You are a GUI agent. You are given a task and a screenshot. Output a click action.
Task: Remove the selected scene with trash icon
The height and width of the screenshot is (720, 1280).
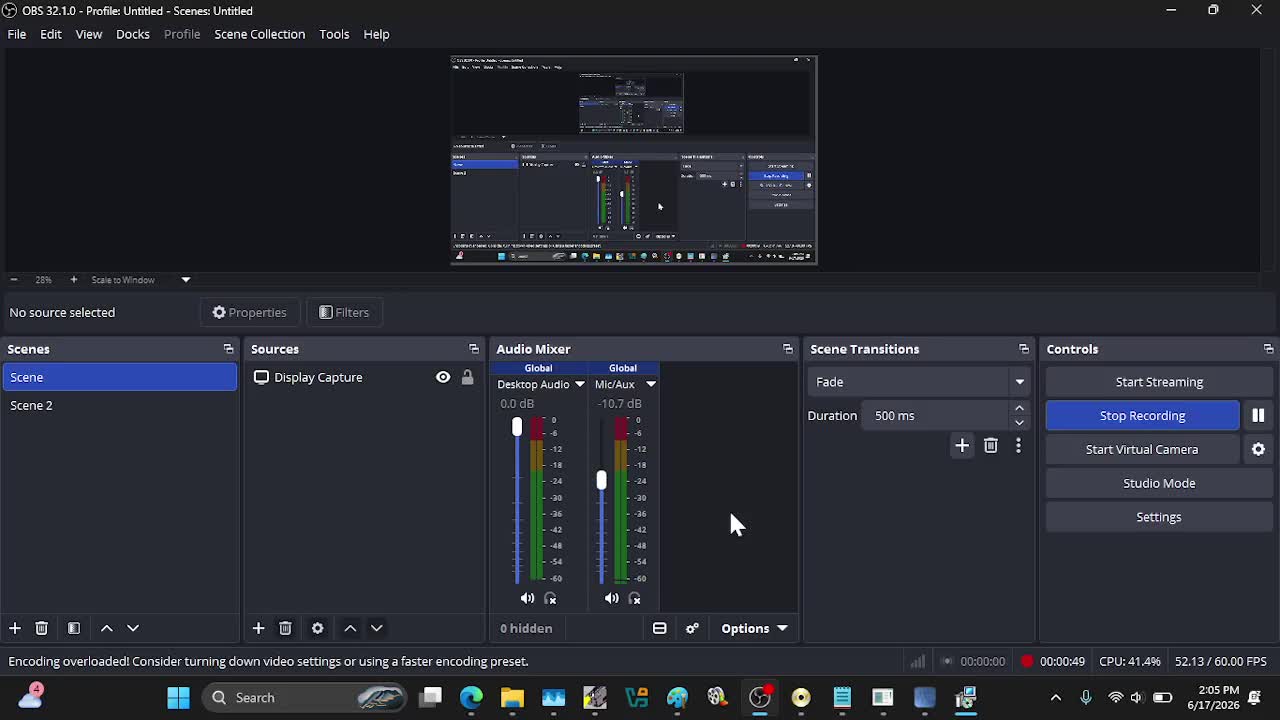(x=42, y=628)
